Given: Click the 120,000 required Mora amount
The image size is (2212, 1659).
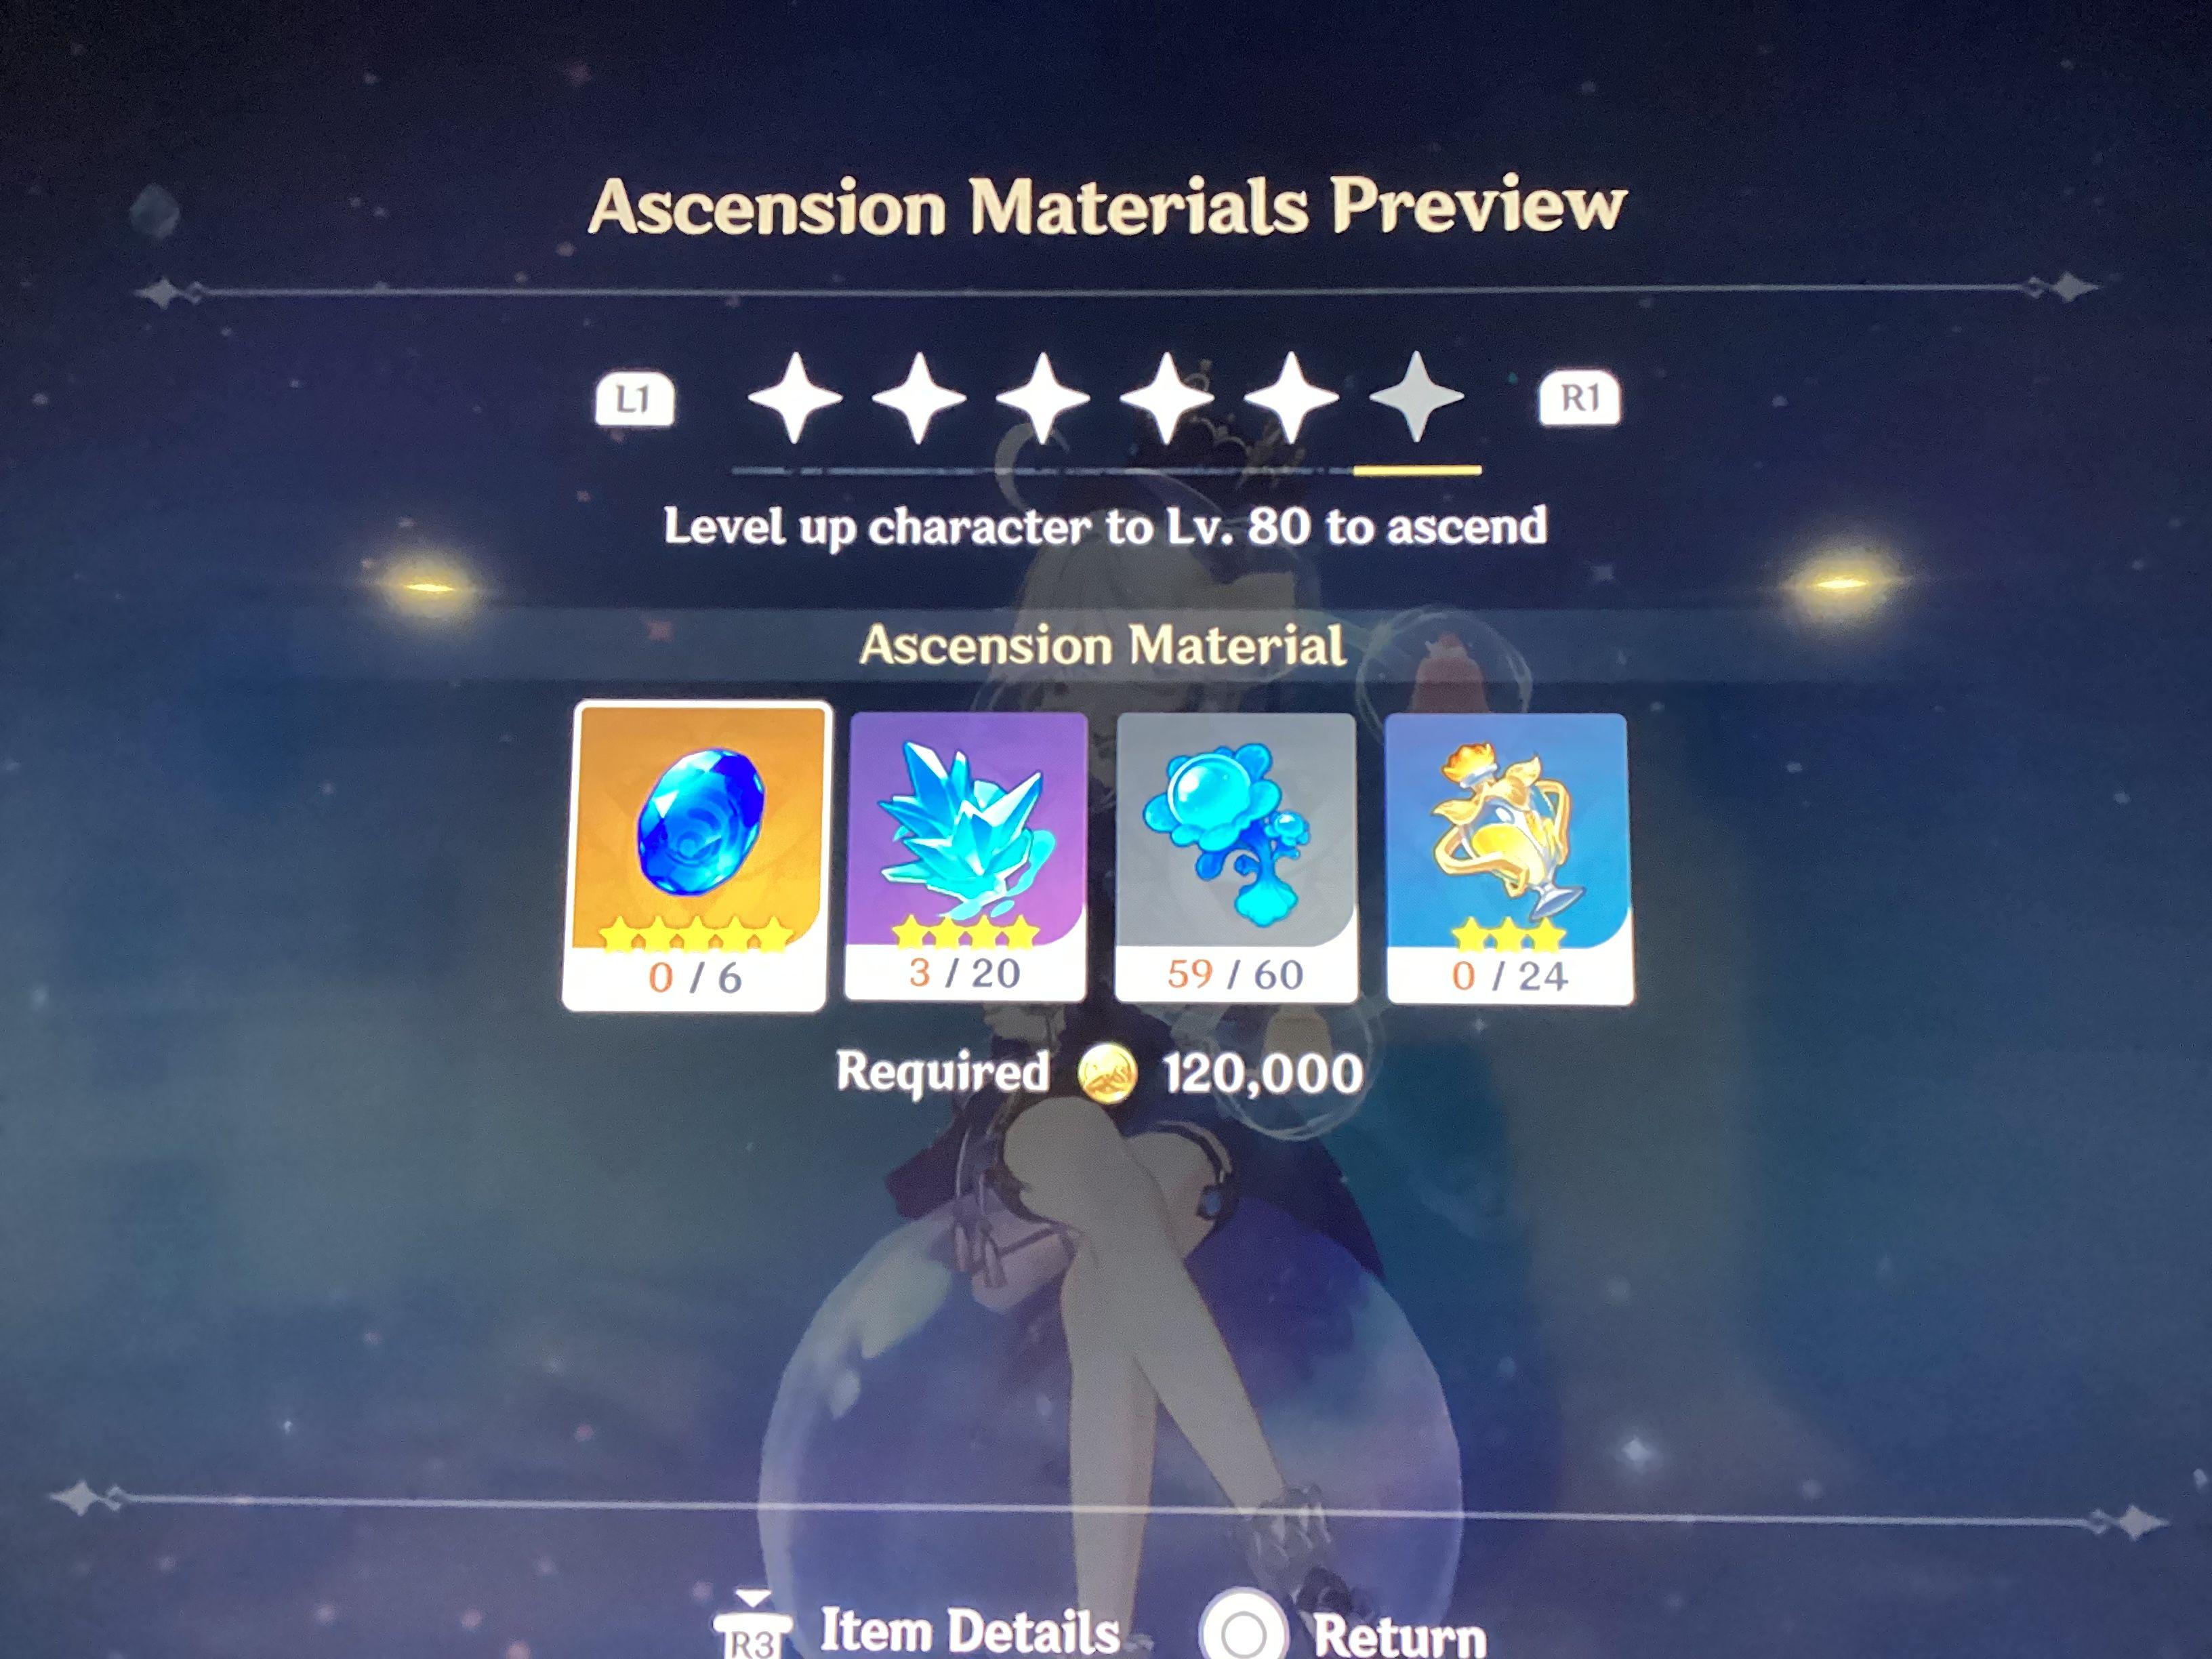Looking at the screenshot, I should click(x=1263, y=1073).
